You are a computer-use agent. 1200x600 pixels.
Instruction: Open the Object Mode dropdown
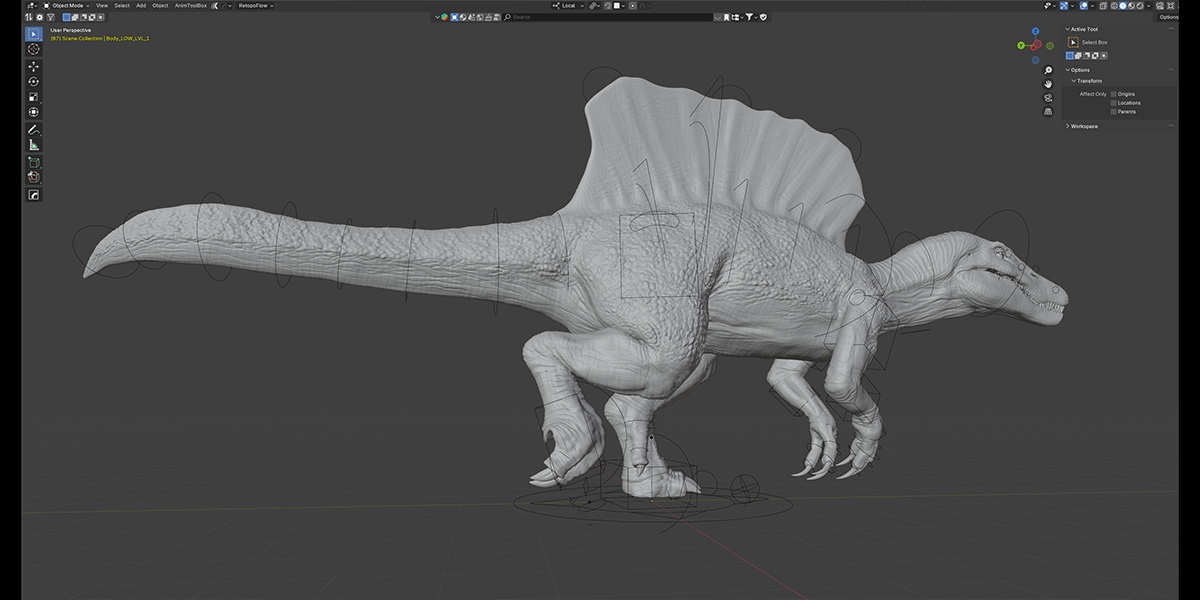point(66,5)
